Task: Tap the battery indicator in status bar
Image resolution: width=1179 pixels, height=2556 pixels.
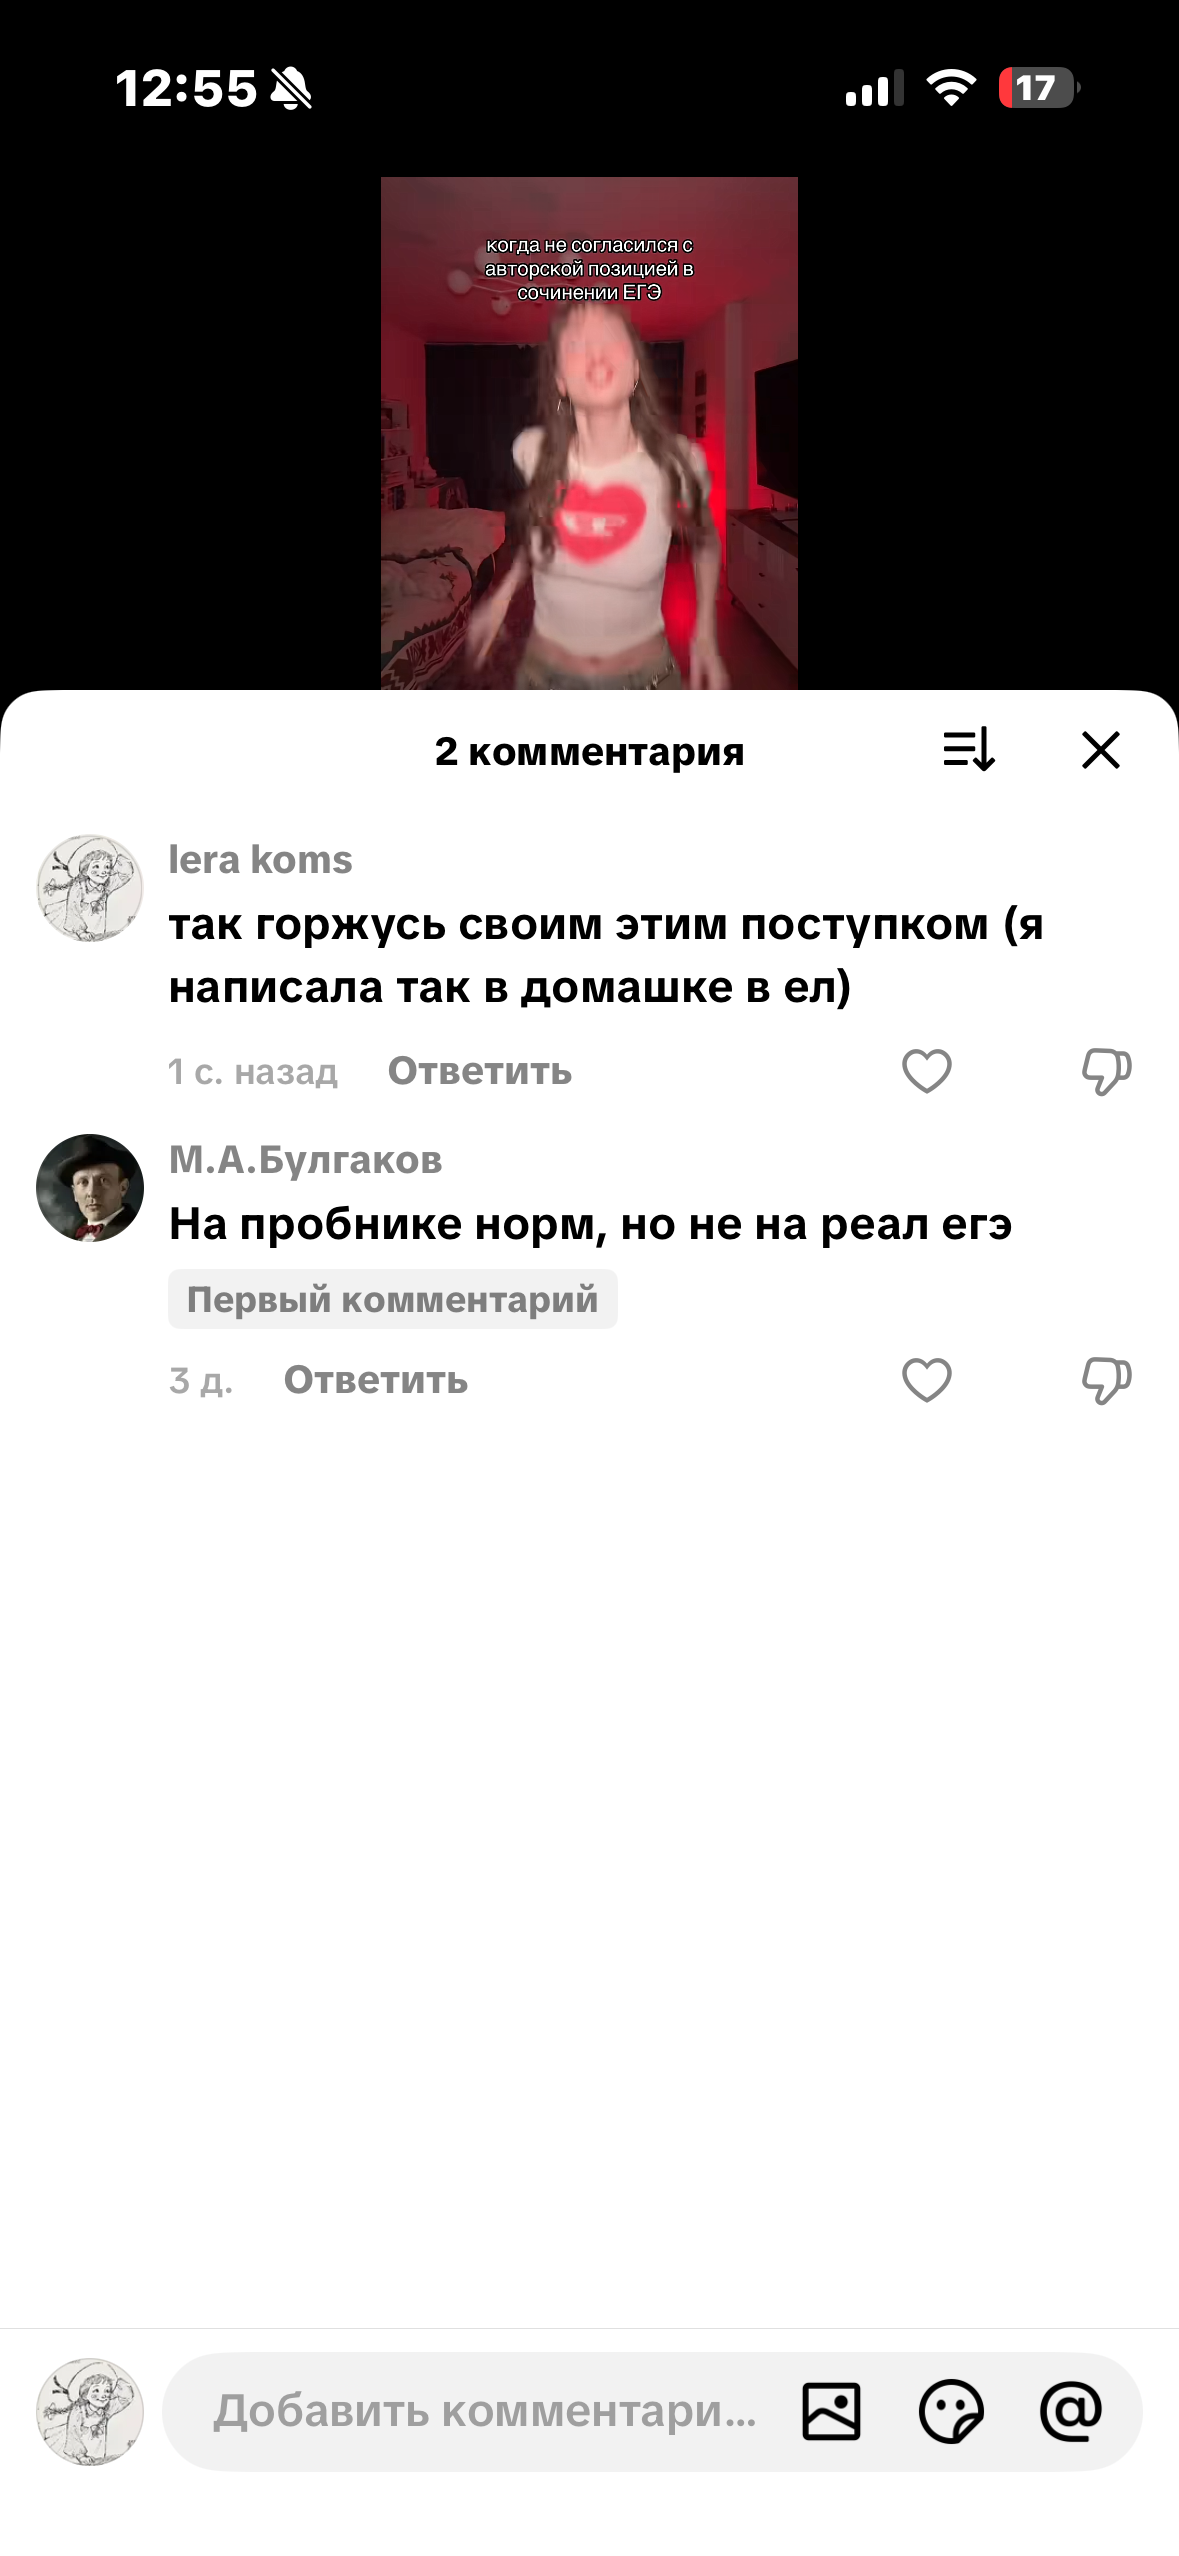Action: click(1039, 88)
